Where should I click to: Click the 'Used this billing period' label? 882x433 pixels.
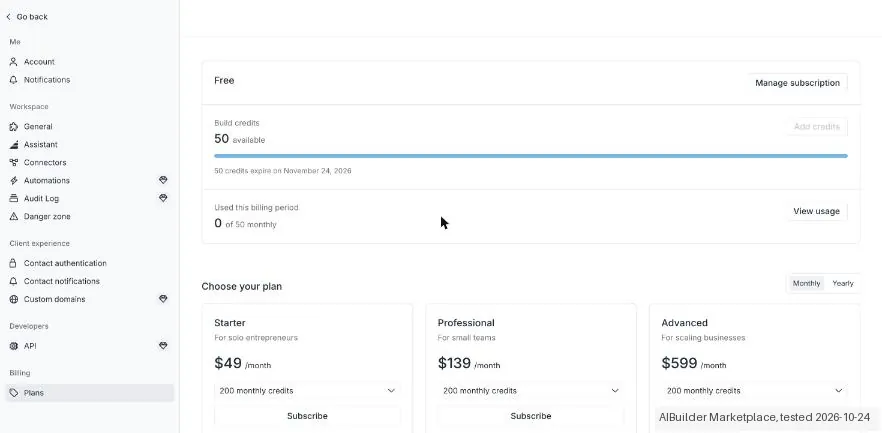256,208
